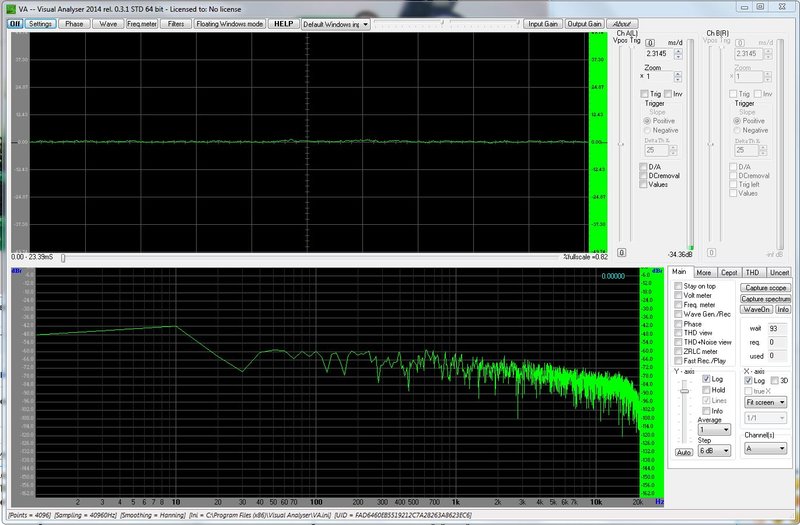This screenshot has width=800, height=525.
Task: Expand the Average dropdown
Action: [x=712, y=429]
